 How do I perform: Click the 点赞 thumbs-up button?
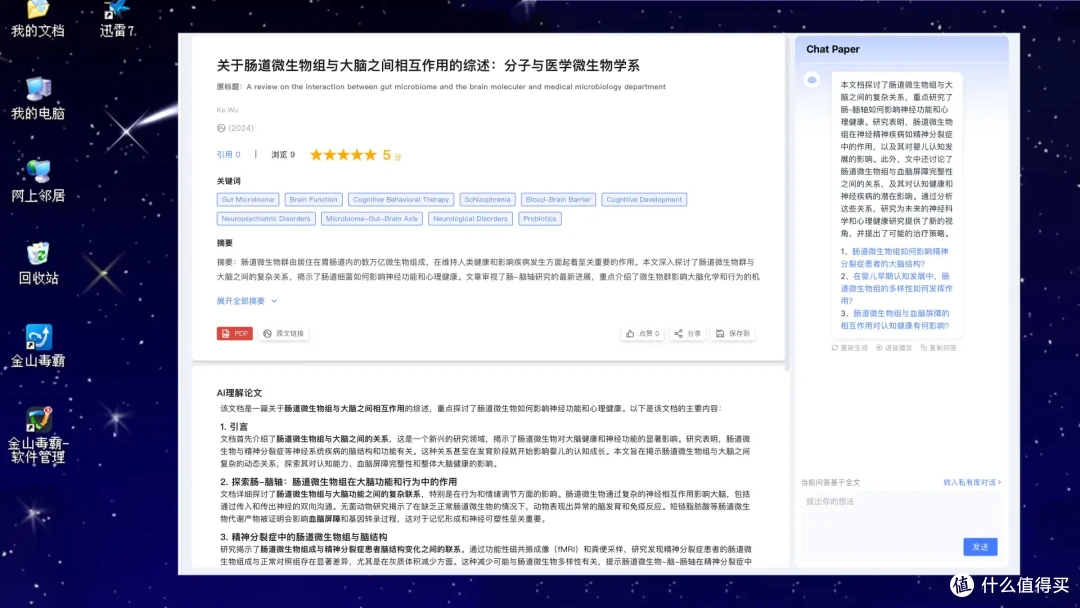click(x=643, y=333)
